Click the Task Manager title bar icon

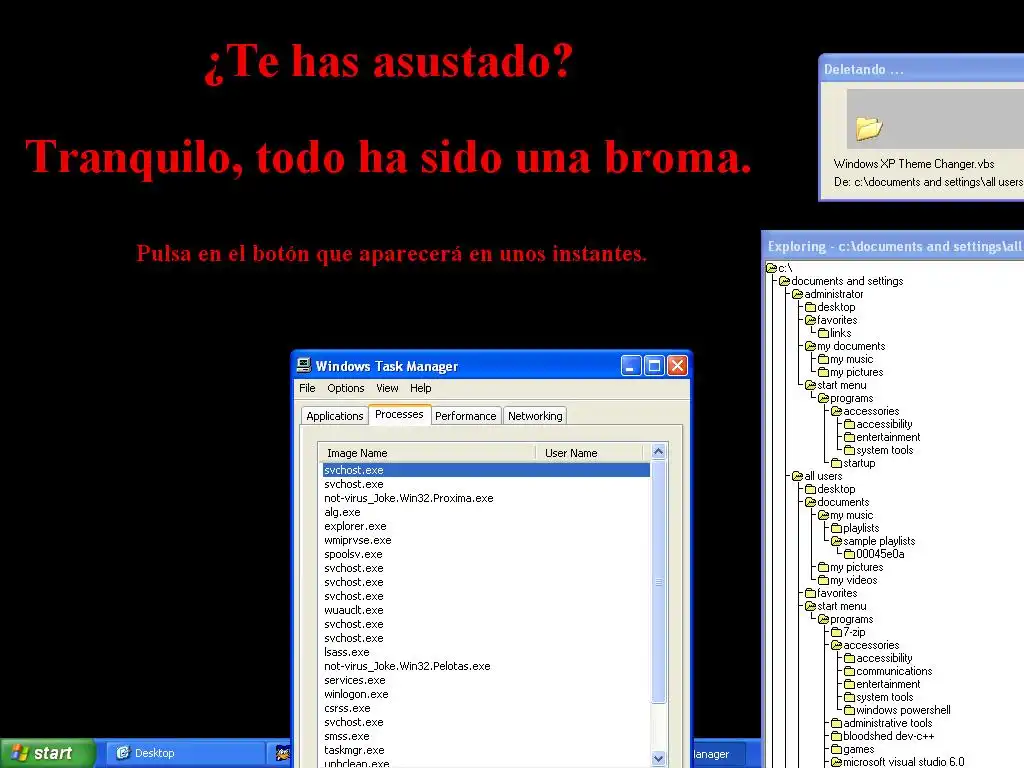pos(304,366)
